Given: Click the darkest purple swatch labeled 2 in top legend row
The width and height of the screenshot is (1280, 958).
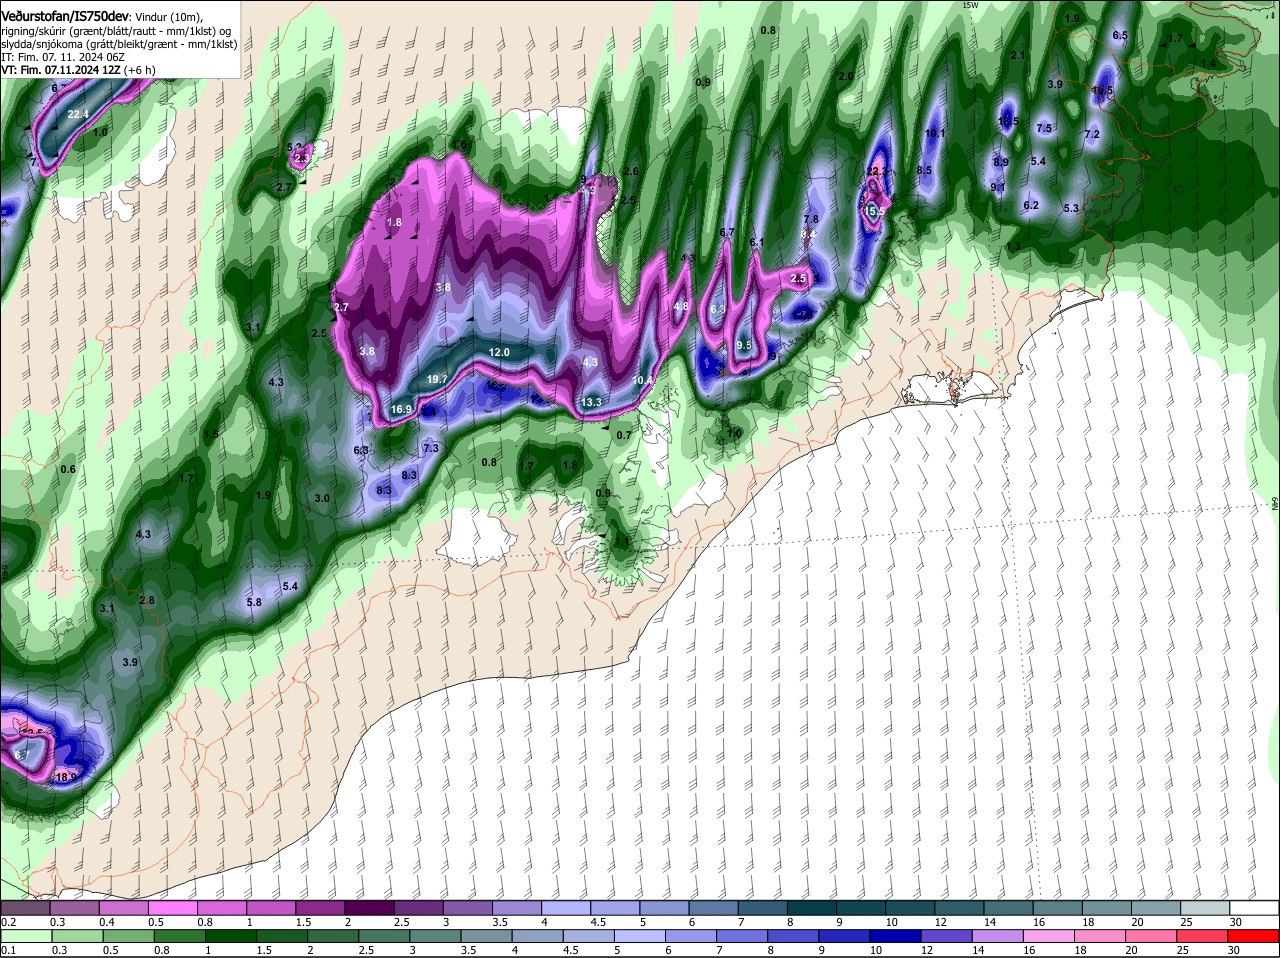Looking at the screenshot, I should tap(370, 908).
